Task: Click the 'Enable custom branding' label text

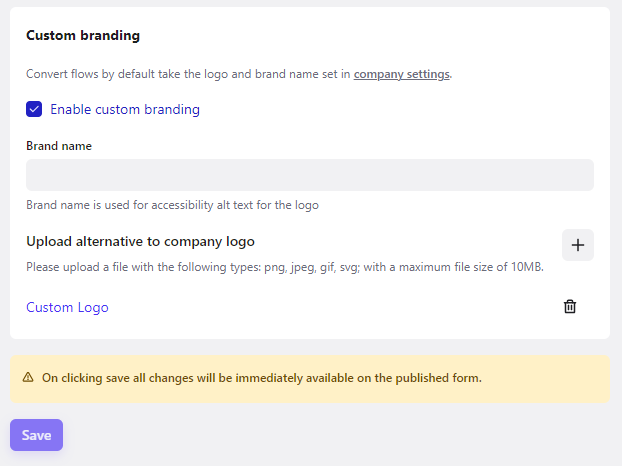Action: pos(125,109)
